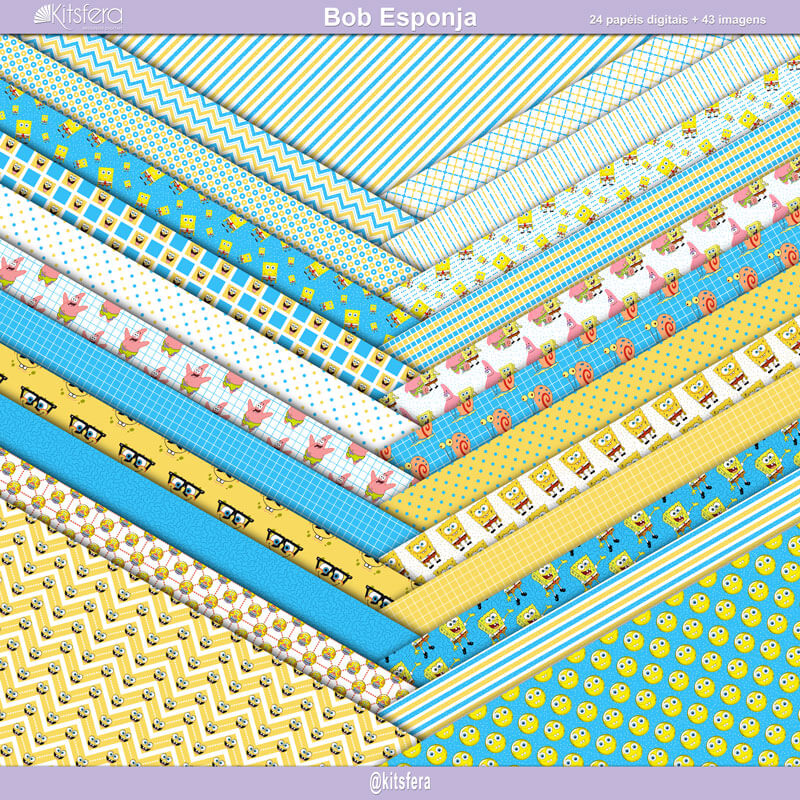The image size is (800, 800).
Task: Click the "24 papéis digitais + 43 imagens" text
Action: click(678, 20)
